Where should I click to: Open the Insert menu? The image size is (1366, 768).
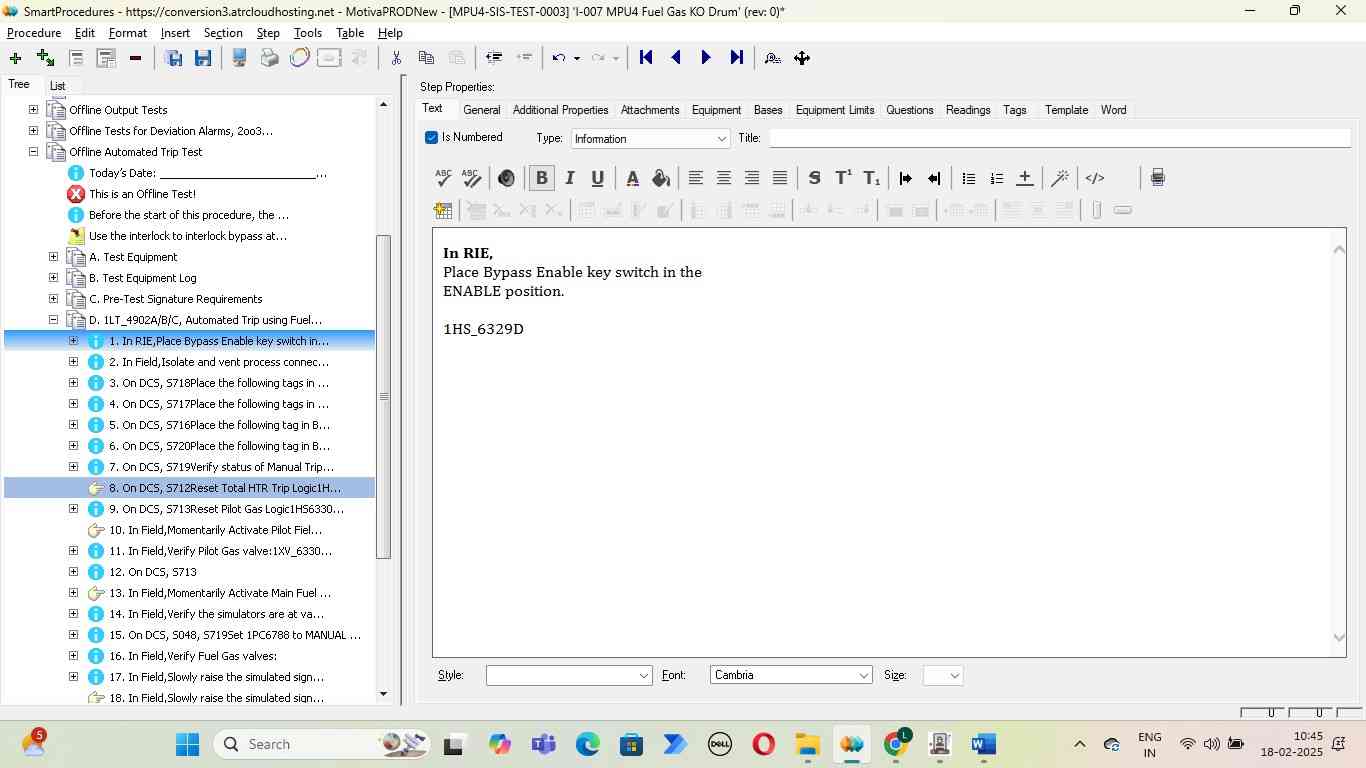[175, 33]
